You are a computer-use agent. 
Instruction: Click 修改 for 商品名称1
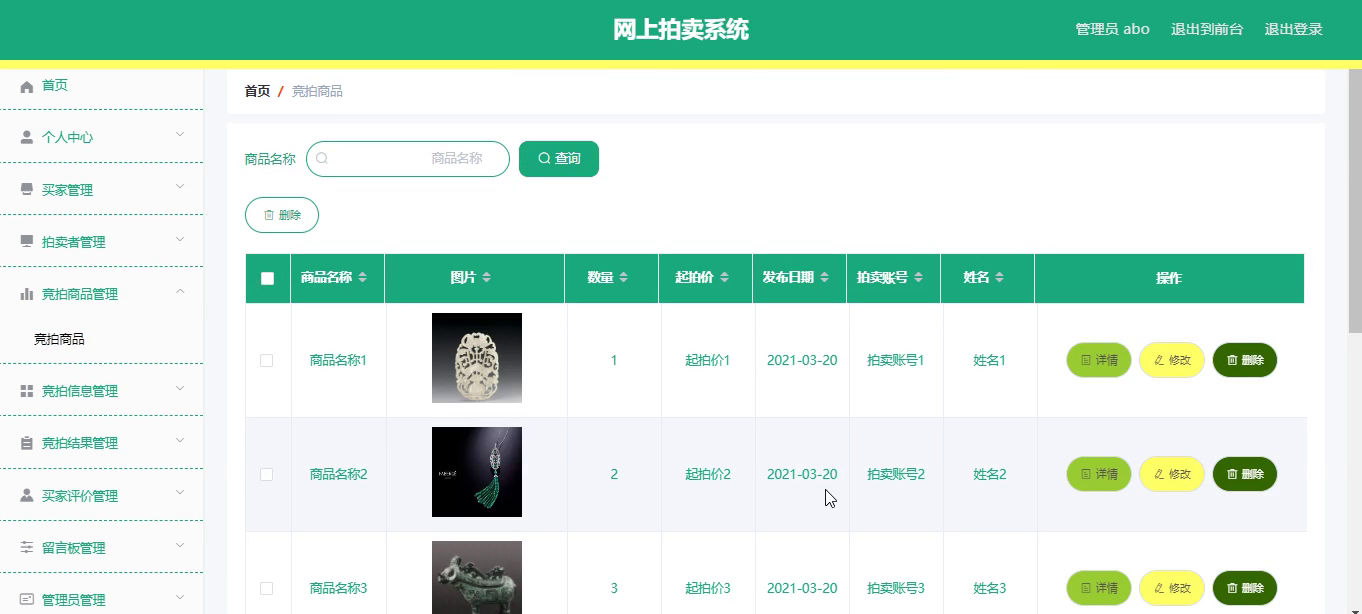pos(1172,360)
